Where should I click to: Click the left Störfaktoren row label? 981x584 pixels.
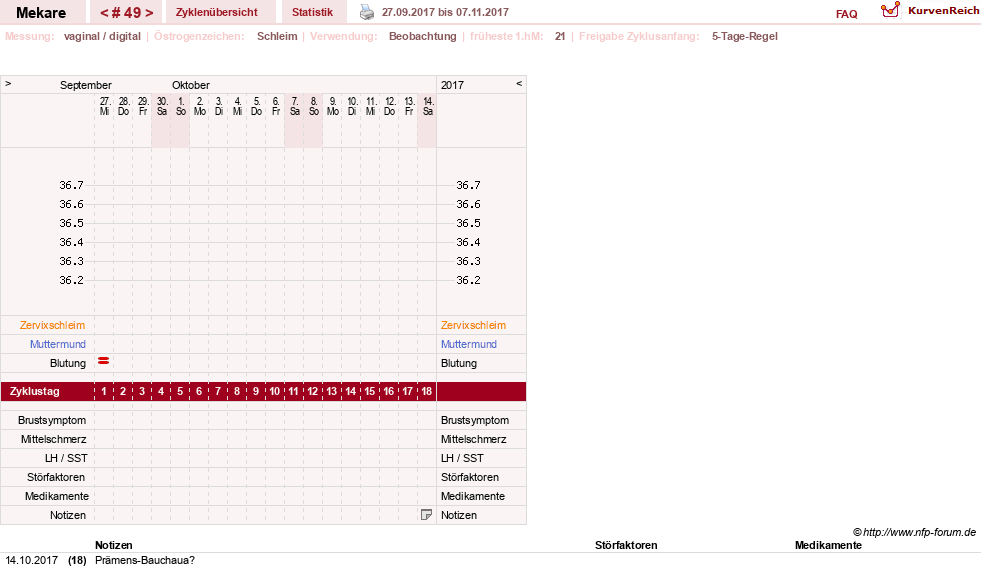coord(56,477)
